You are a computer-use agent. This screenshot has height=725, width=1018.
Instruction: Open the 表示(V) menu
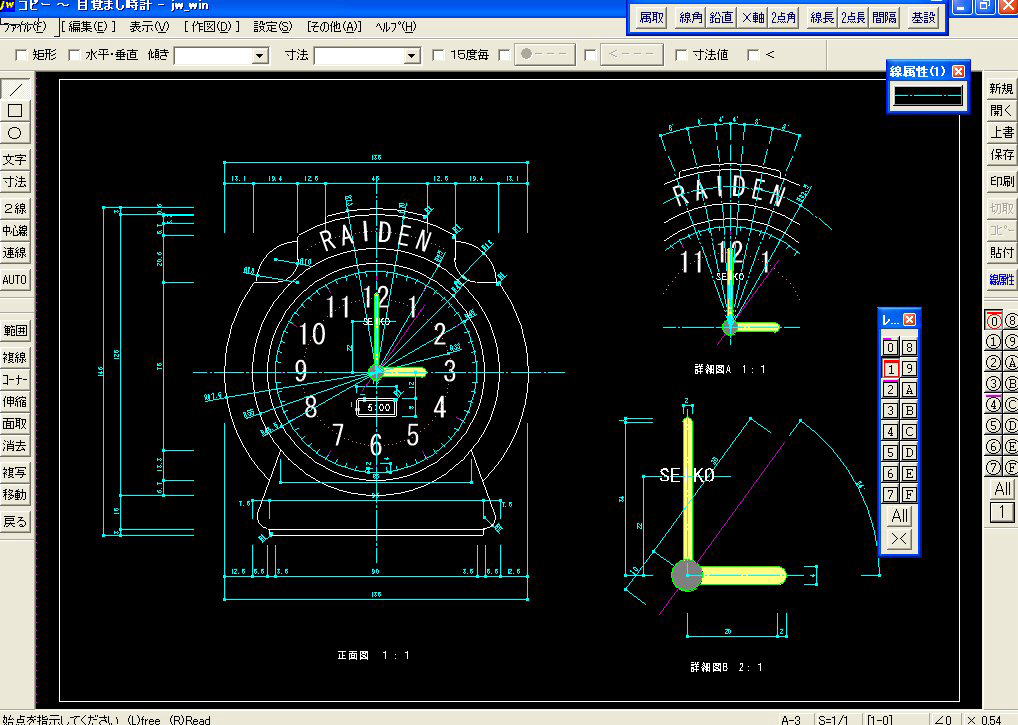coord(149,27)
